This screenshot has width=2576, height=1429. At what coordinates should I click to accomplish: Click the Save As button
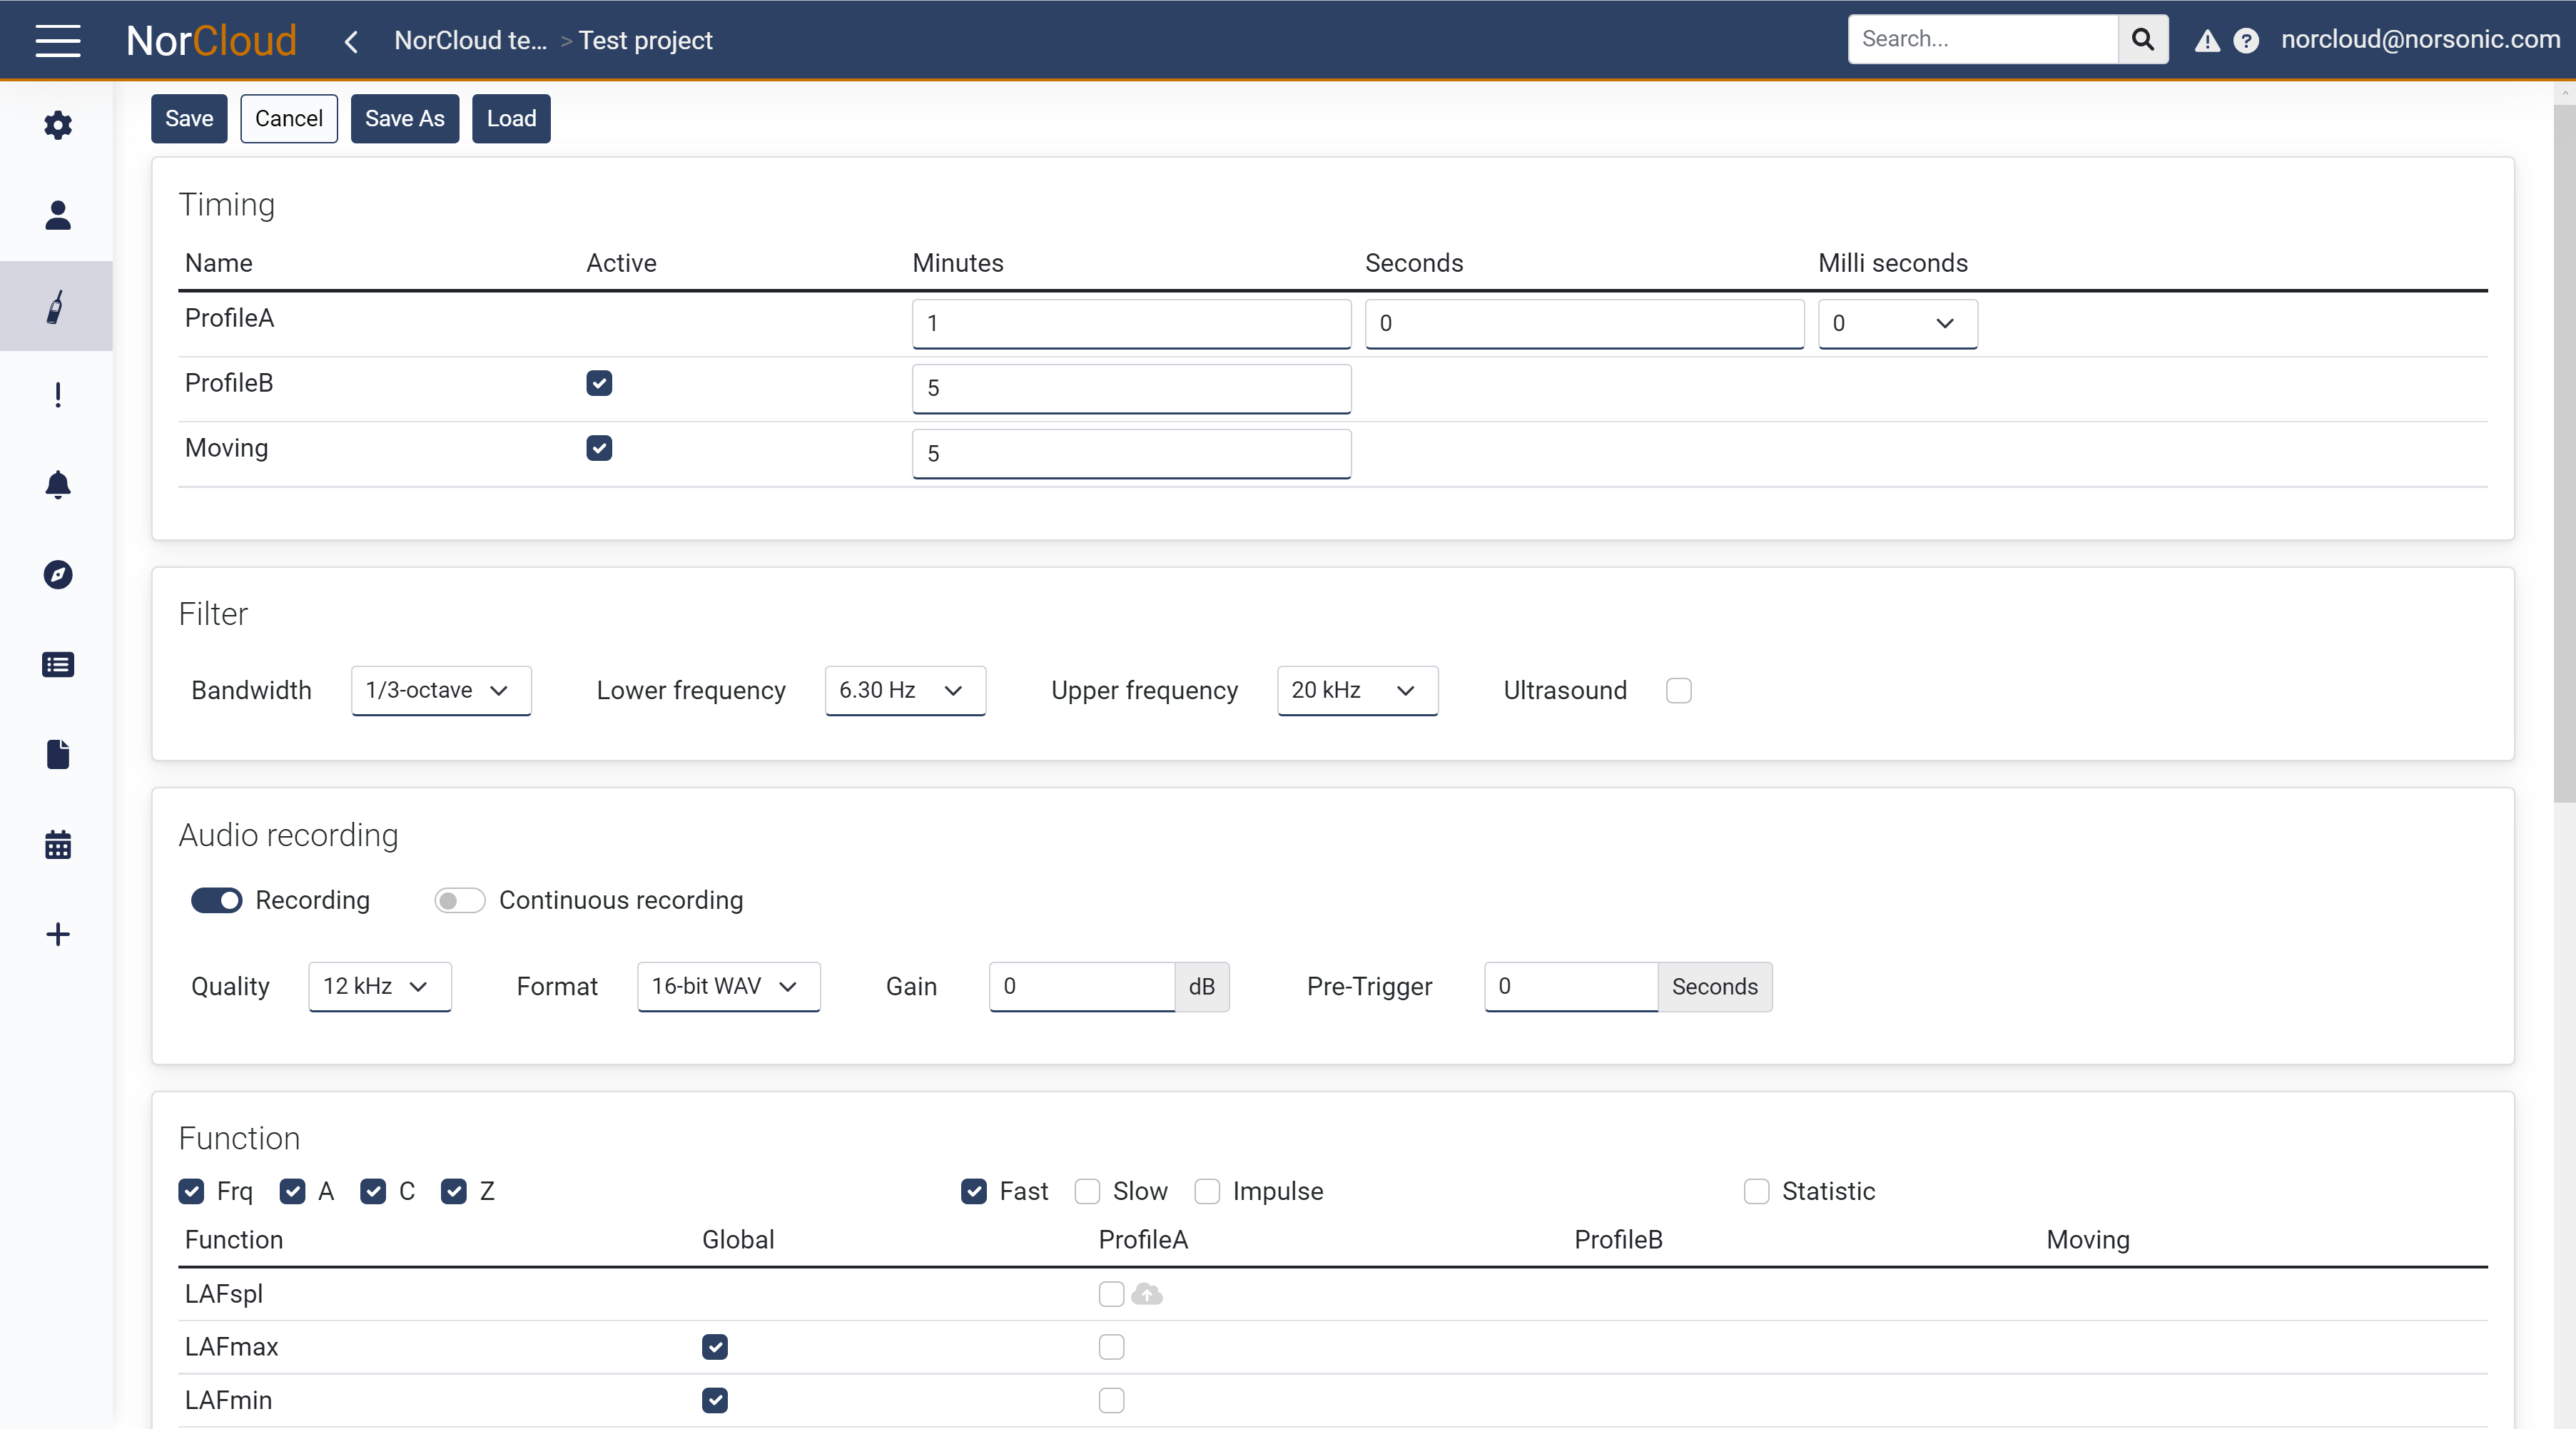coord(405,118)
